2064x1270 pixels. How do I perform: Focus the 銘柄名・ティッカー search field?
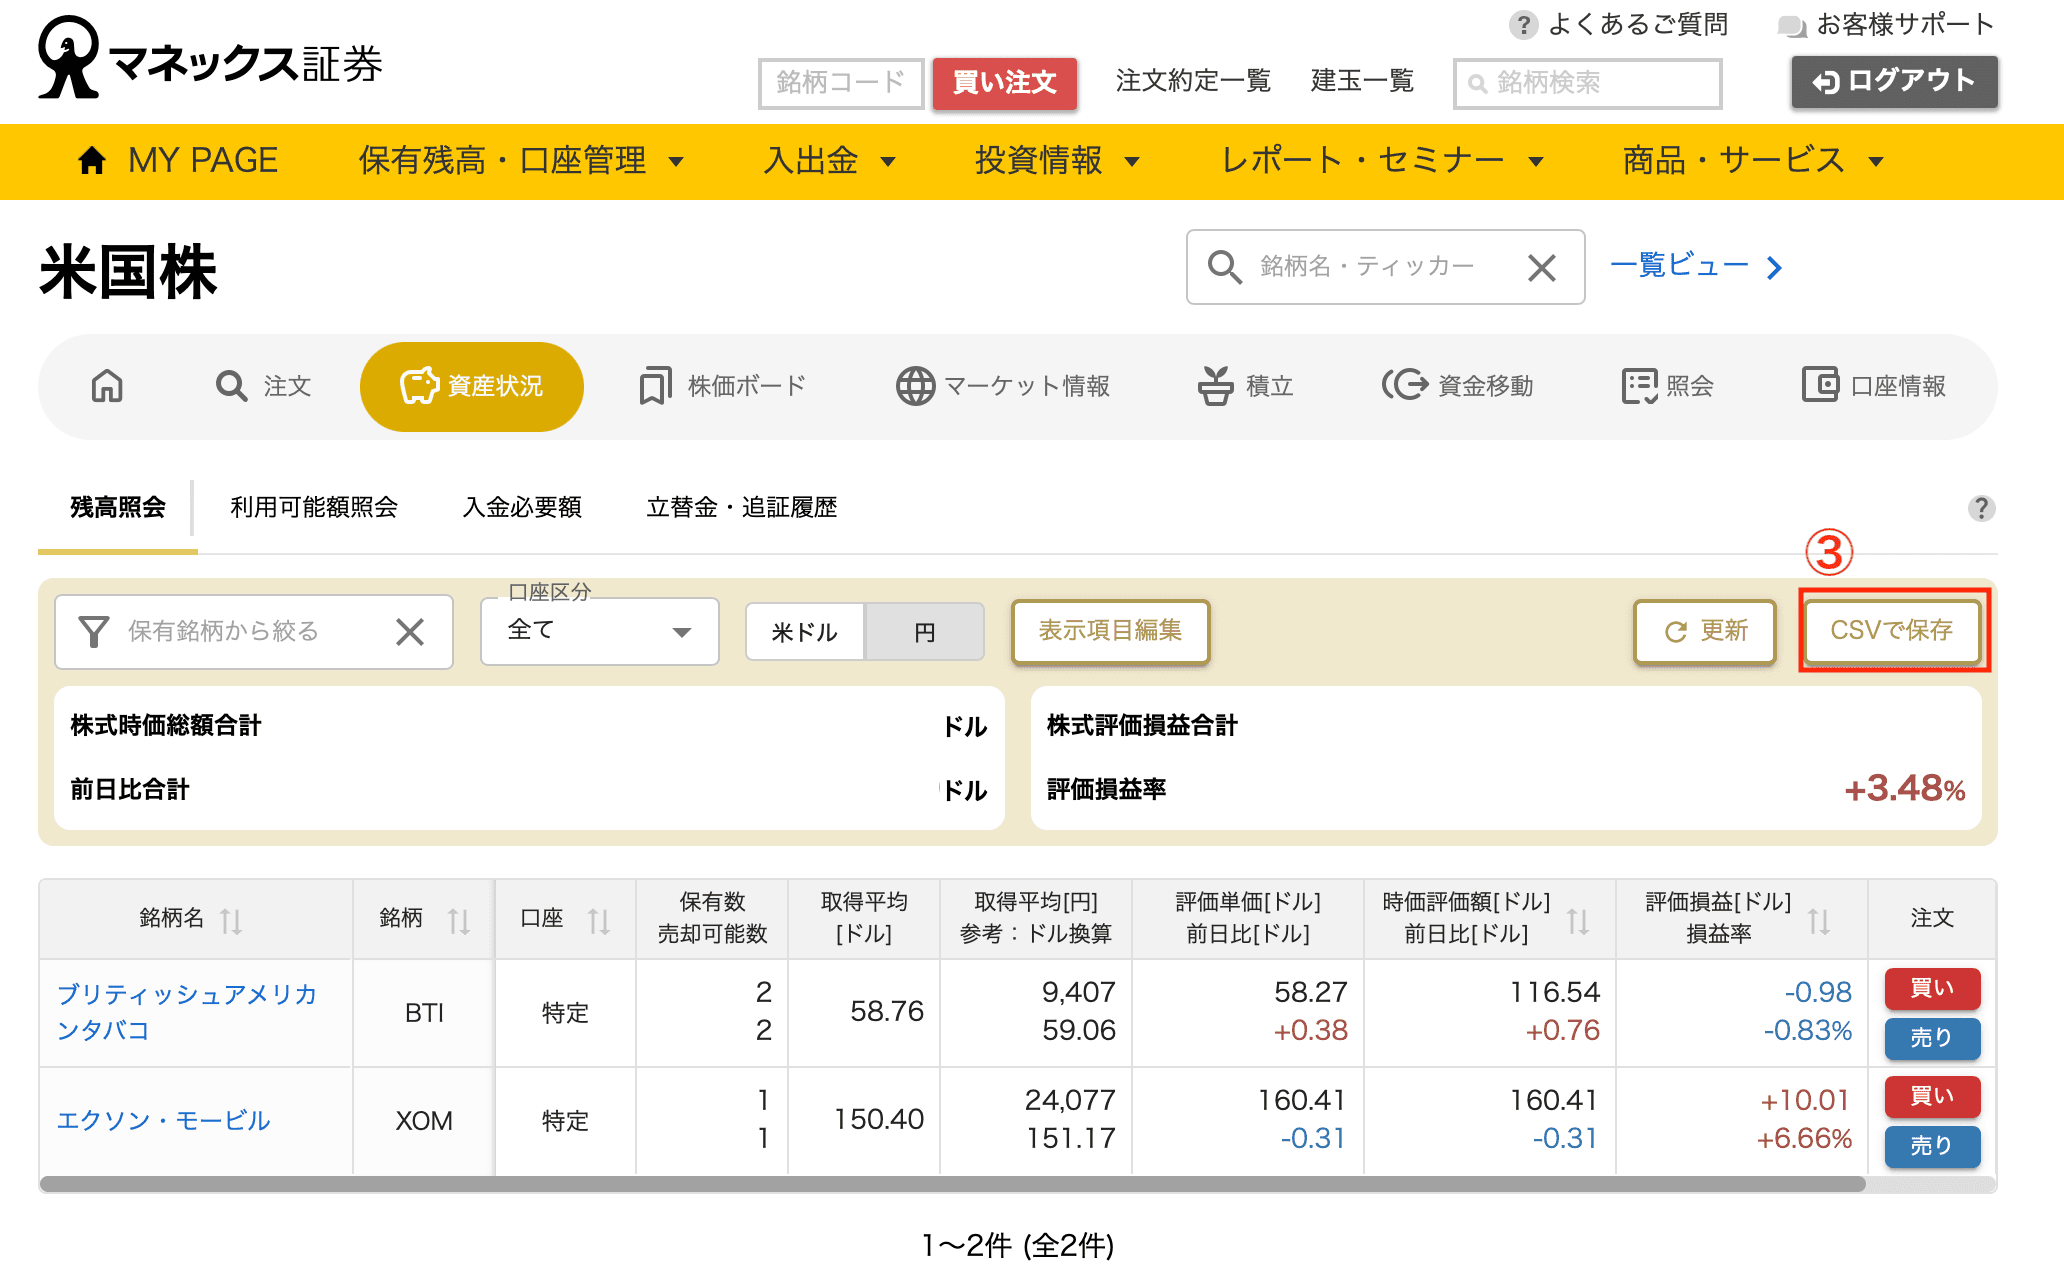[1385, 267]
